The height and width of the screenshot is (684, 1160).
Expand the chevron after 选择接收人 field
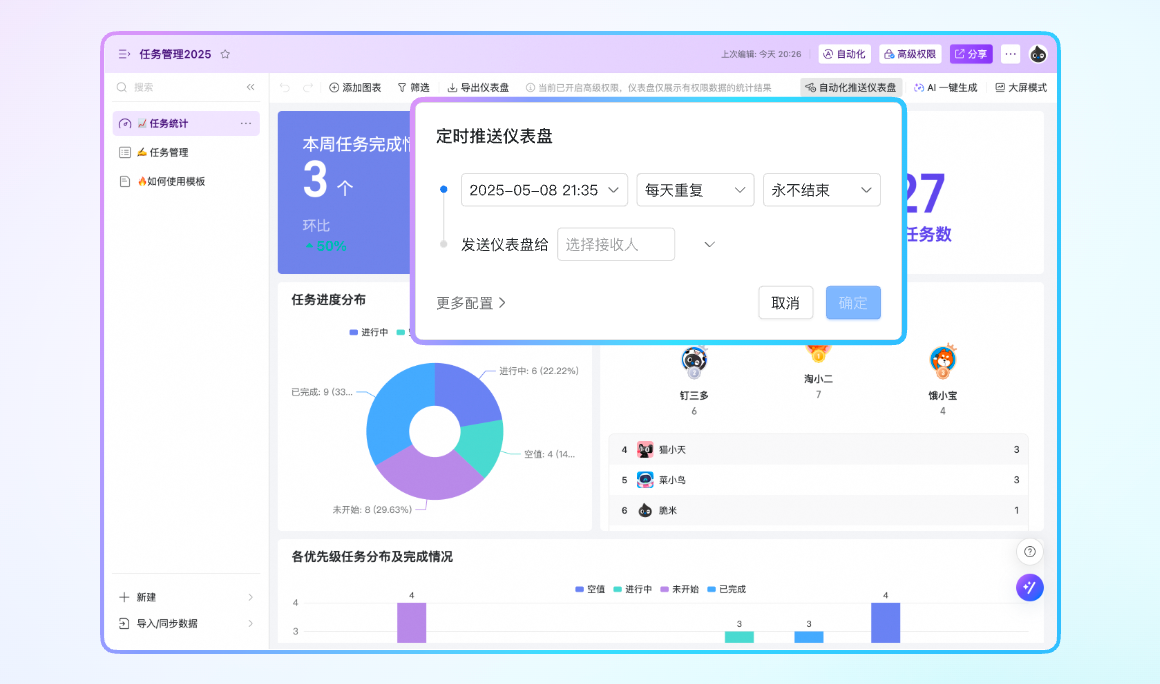709,244
